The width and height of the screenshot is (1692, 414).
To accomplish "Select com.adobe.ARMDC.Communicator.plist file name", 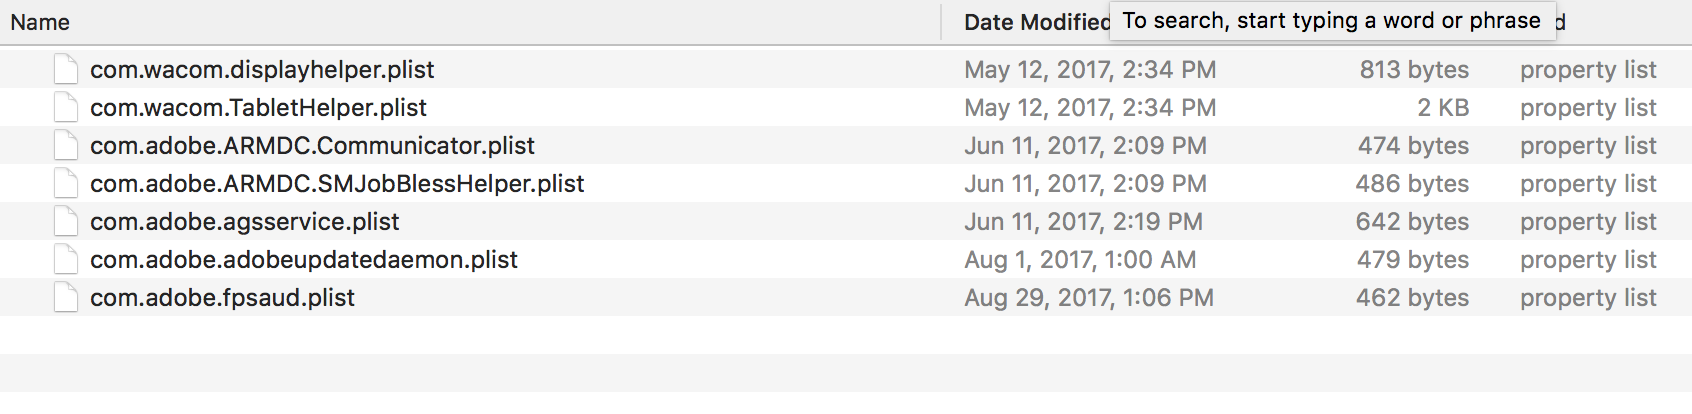I will tap(312, 146).
